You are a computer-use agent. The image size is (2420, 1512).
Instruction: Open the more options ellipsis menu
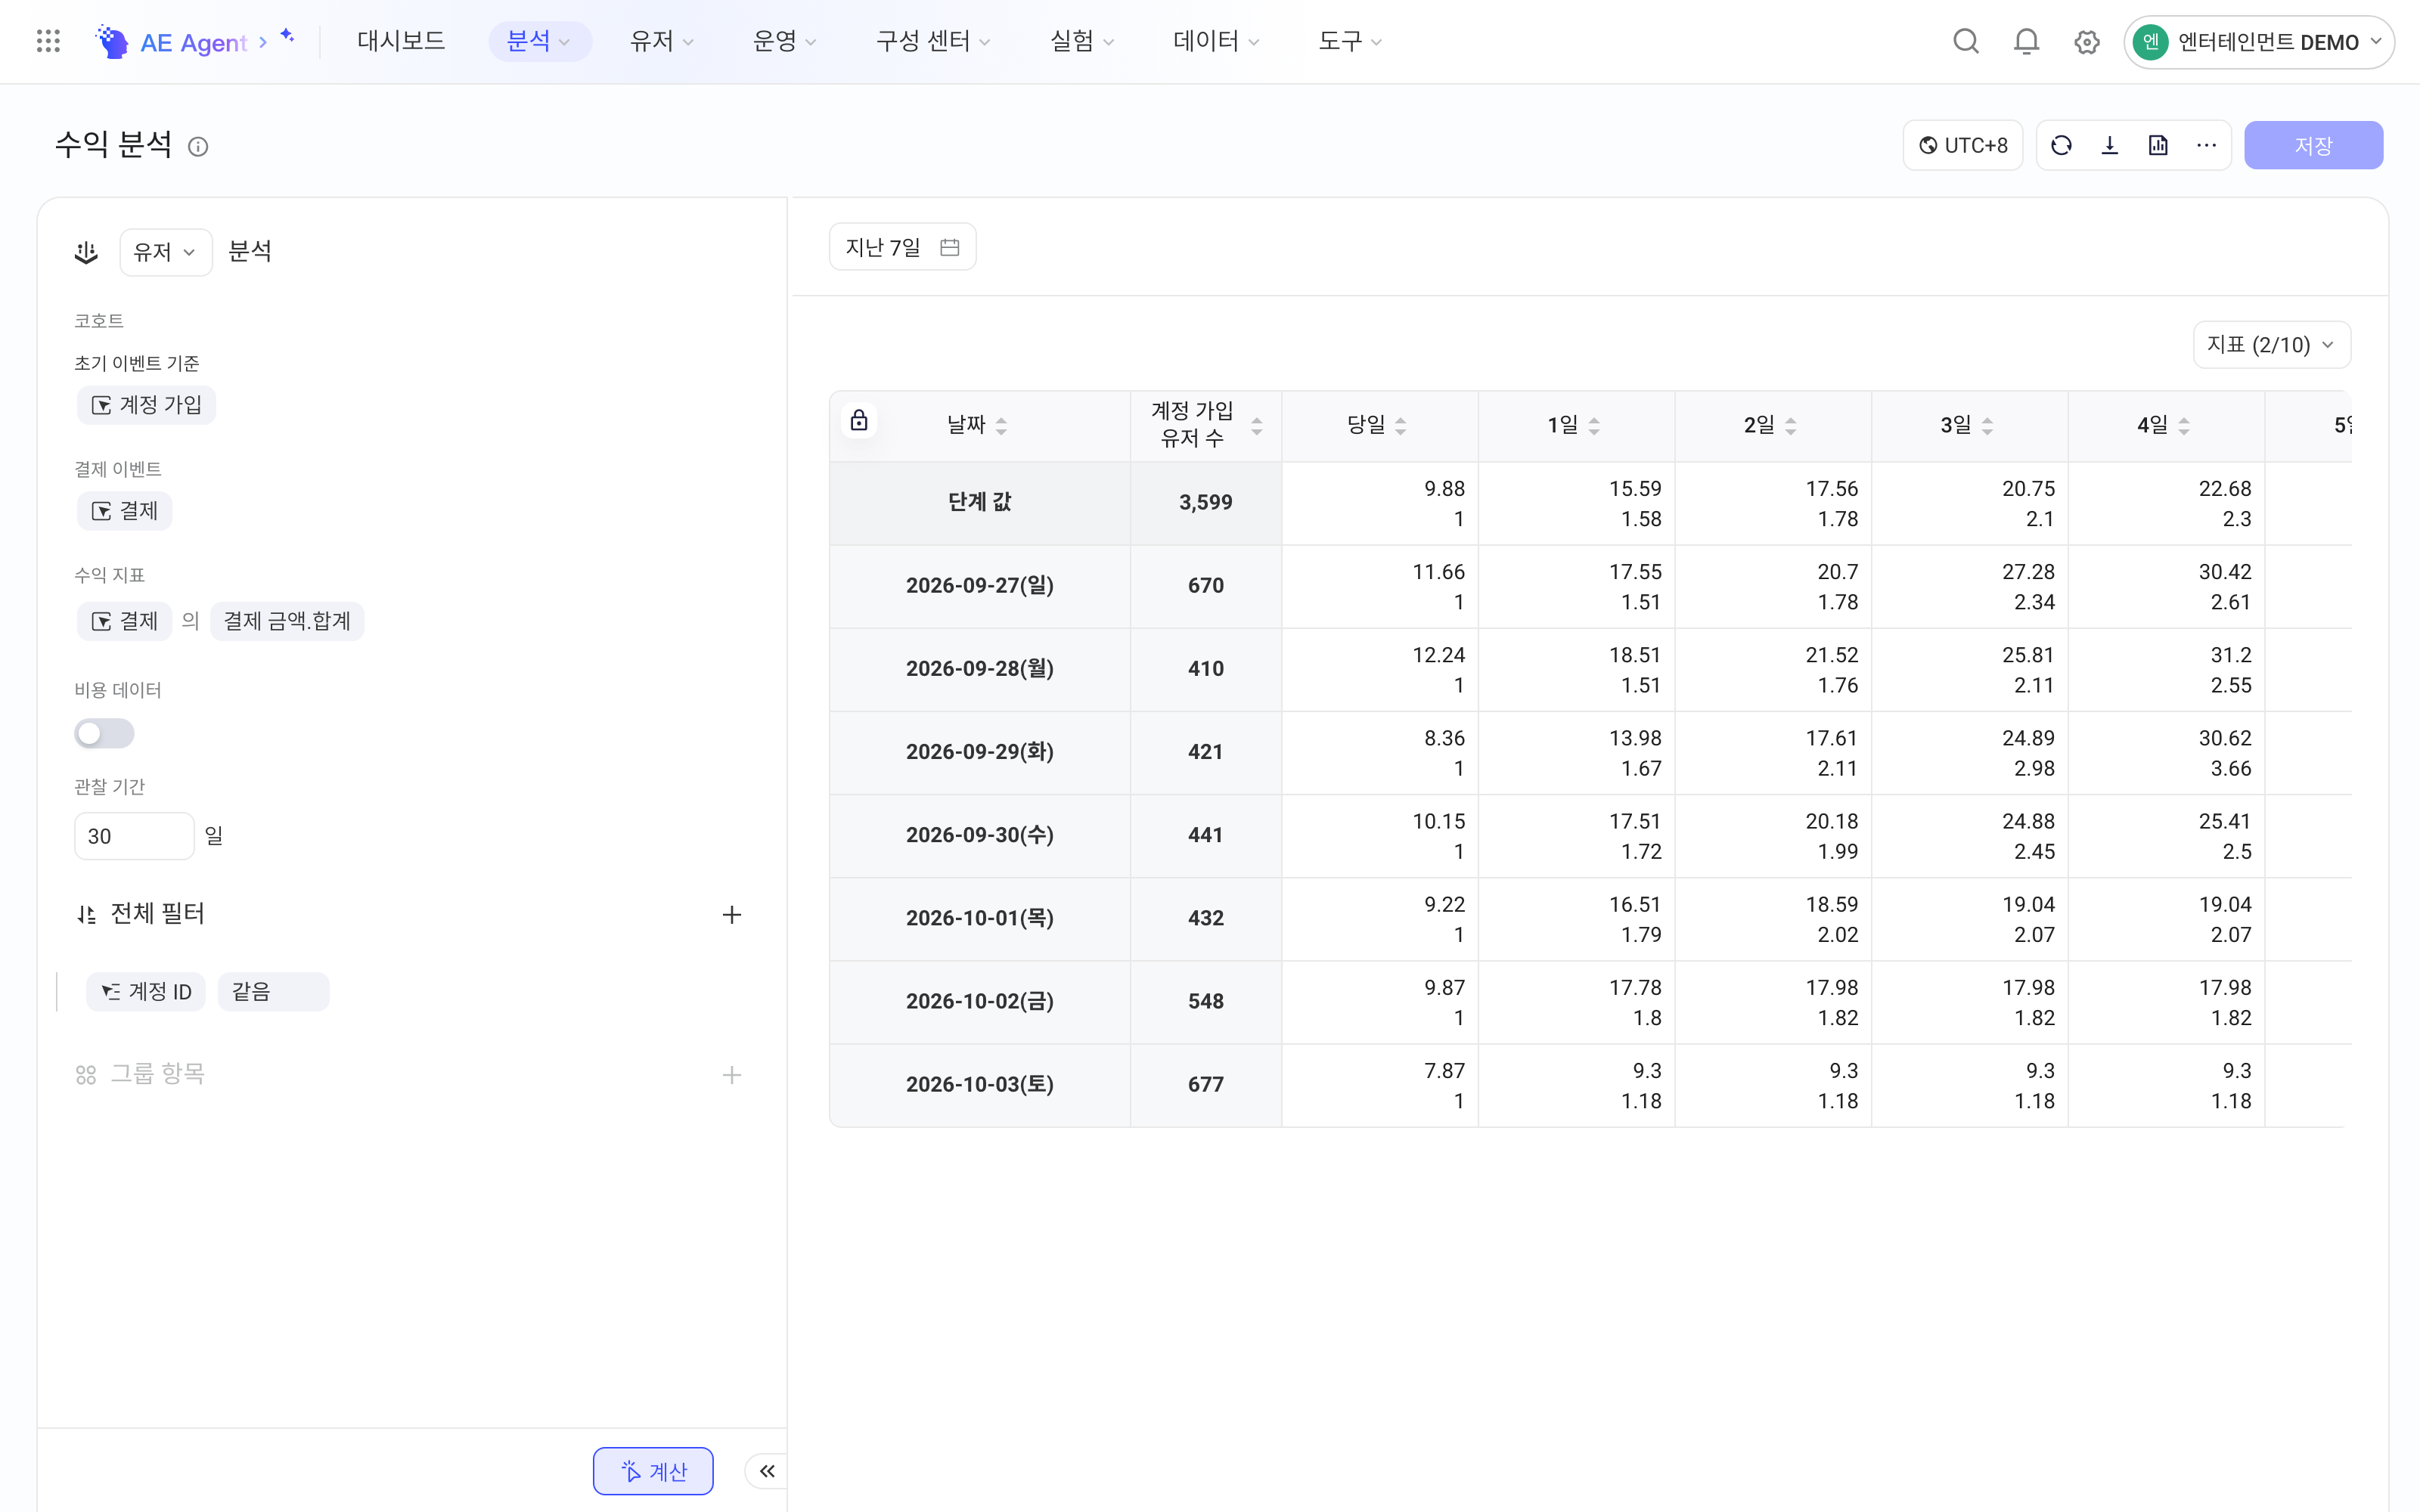(2206, 145)
